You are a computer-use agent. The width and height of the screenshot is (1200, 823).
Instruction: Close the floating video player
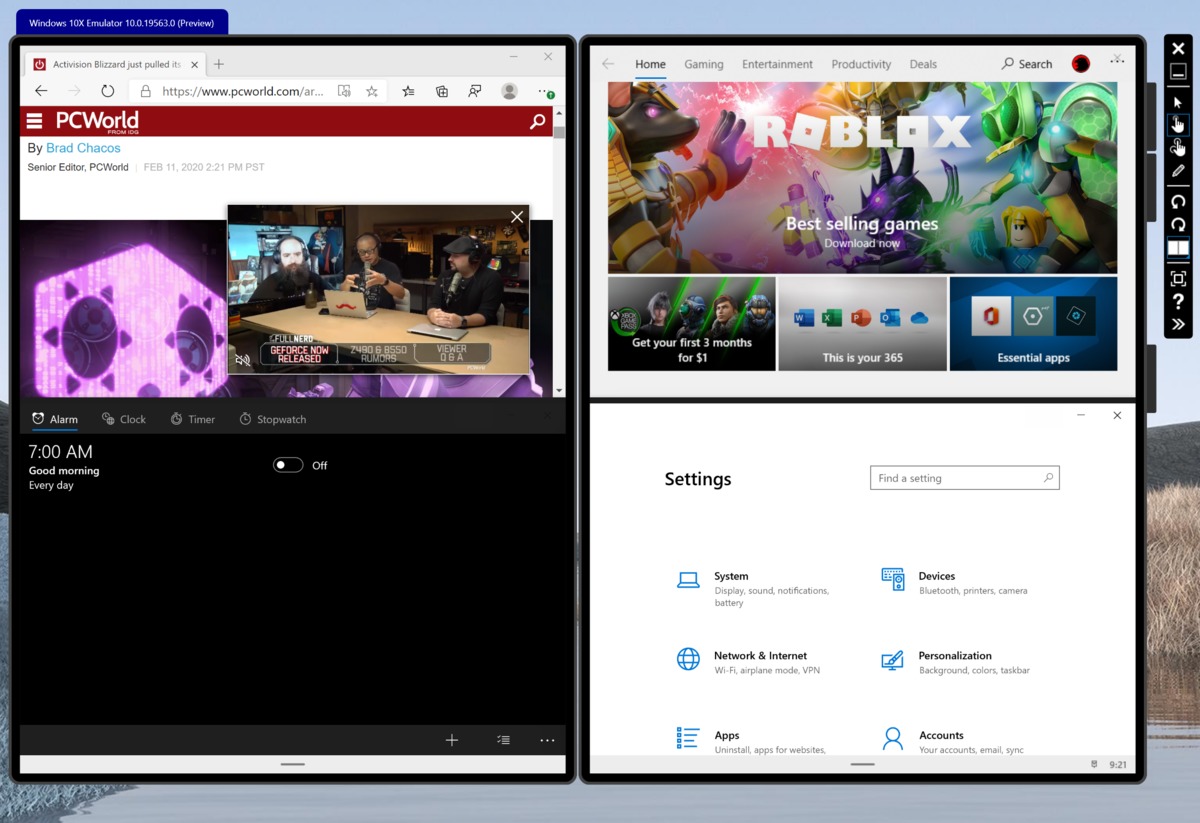(517, 217)
